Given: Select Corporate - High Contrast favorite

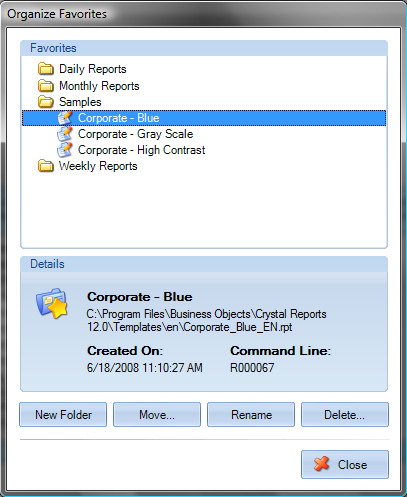Looking at the screenshot, I should (x=141, y=150).
